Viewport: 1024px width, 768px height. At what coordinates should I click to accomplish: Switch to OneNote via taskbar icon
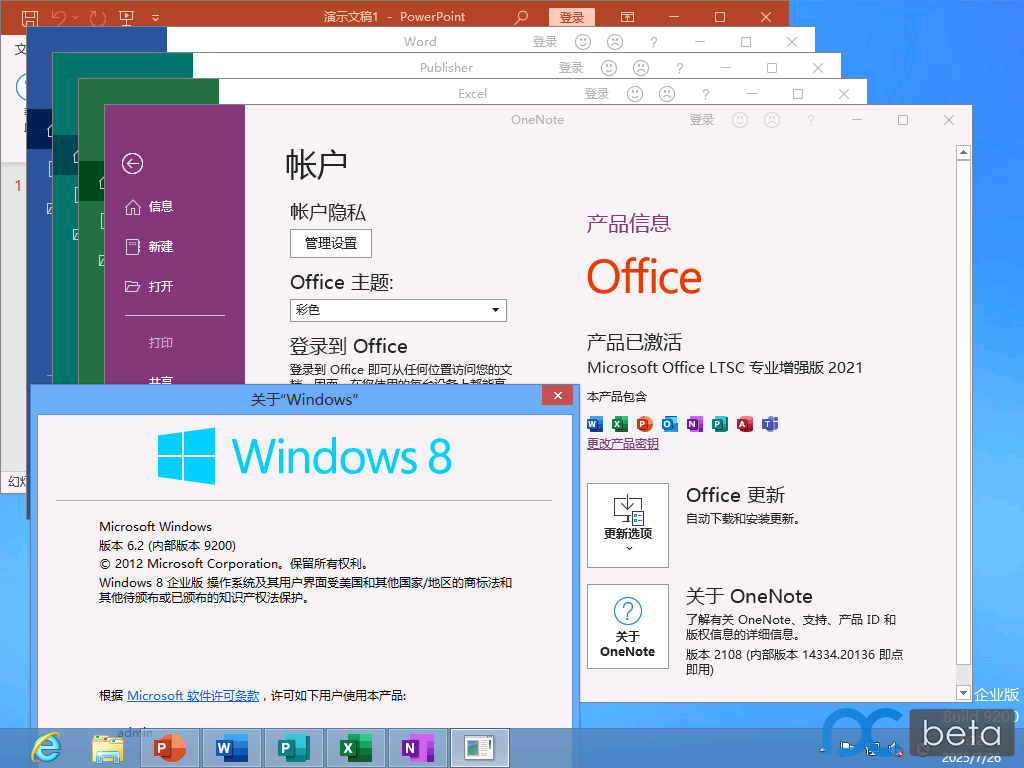418,748
